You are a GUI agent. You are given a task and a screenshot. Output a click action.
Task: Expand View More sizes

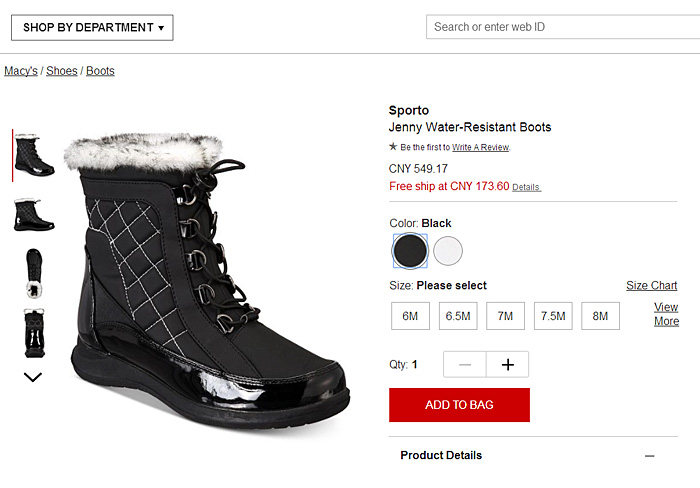(666, 314)
